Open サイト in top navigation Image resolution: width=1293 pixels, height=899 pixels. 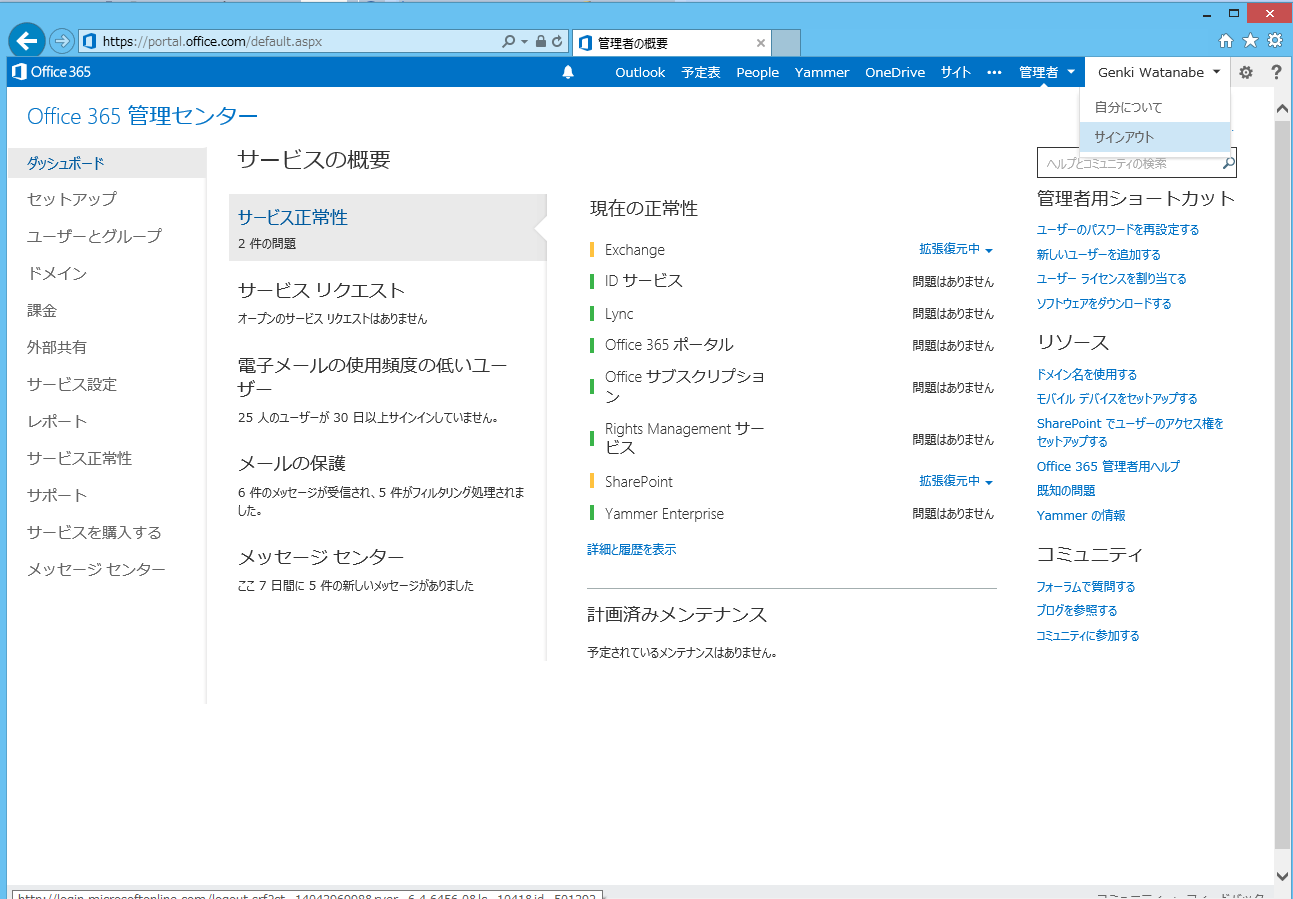[x=956, y=72]
